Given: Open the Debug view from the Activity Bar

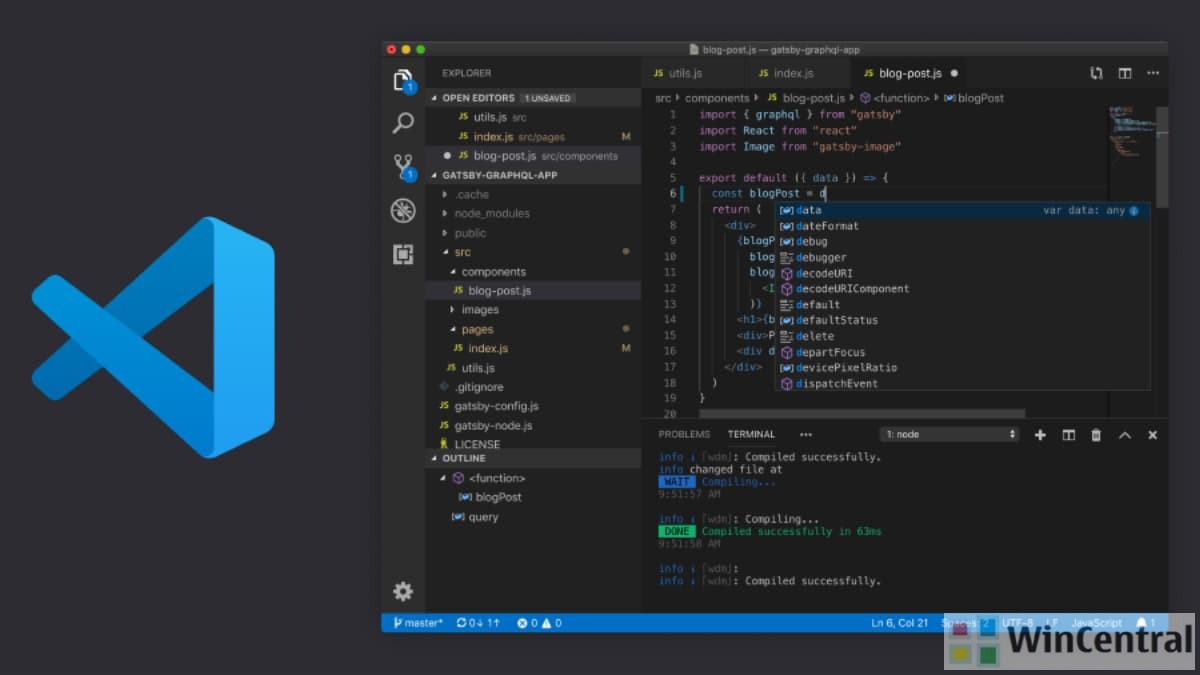Looking at the screenshot, I should 403,210.
